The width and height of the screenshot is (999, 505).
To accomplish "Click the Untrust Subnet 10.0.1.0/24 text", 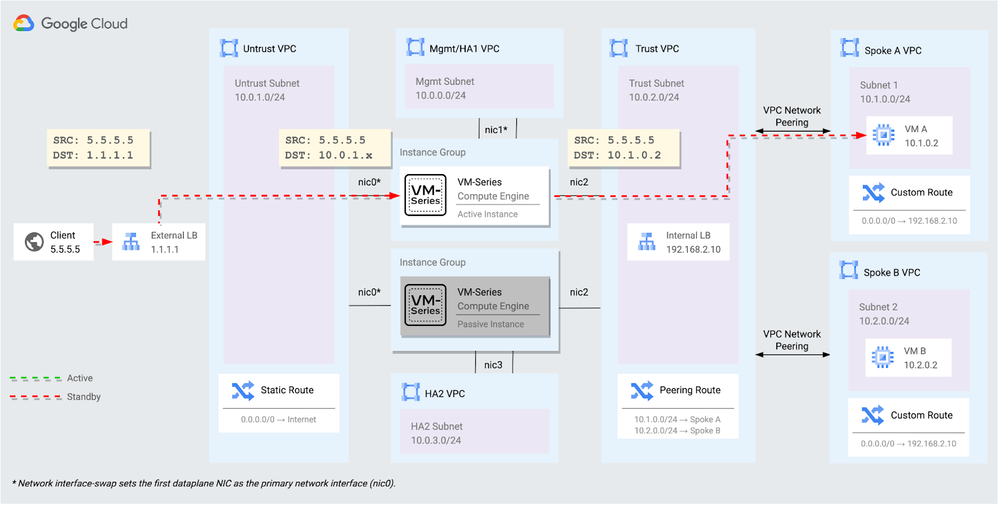I will click(x=267, y=90).
